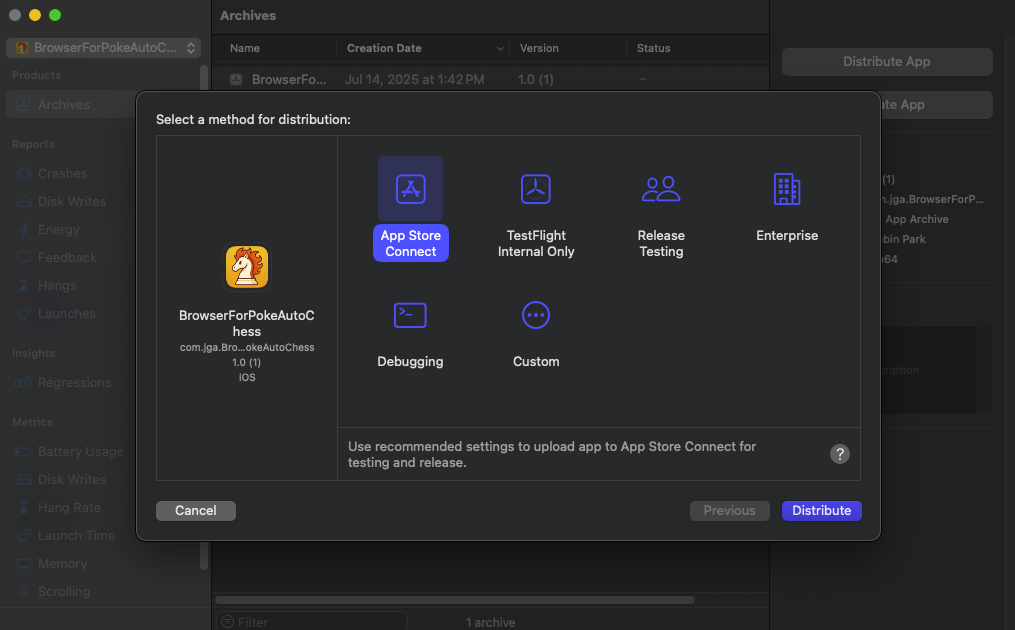
Task: Open Hangs report in sidebar
Action: [x=57, y=286]
